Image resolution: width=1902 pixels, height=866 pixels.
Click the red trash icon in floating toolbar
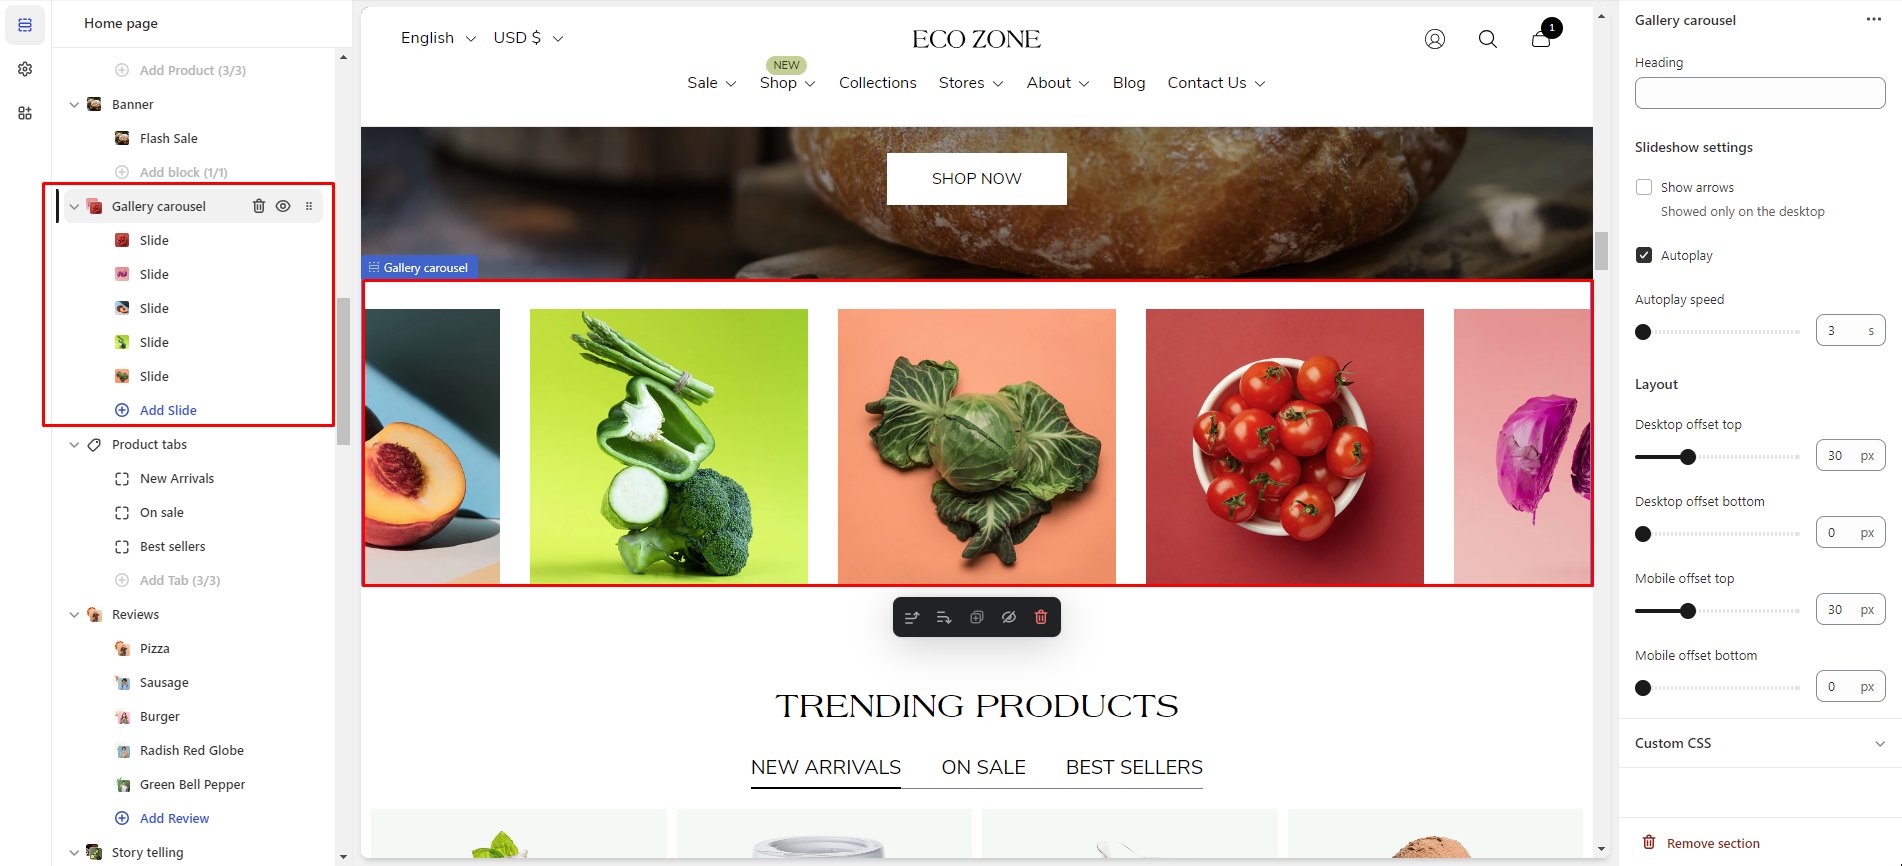pyautogui.click(x=1041, y=617)
